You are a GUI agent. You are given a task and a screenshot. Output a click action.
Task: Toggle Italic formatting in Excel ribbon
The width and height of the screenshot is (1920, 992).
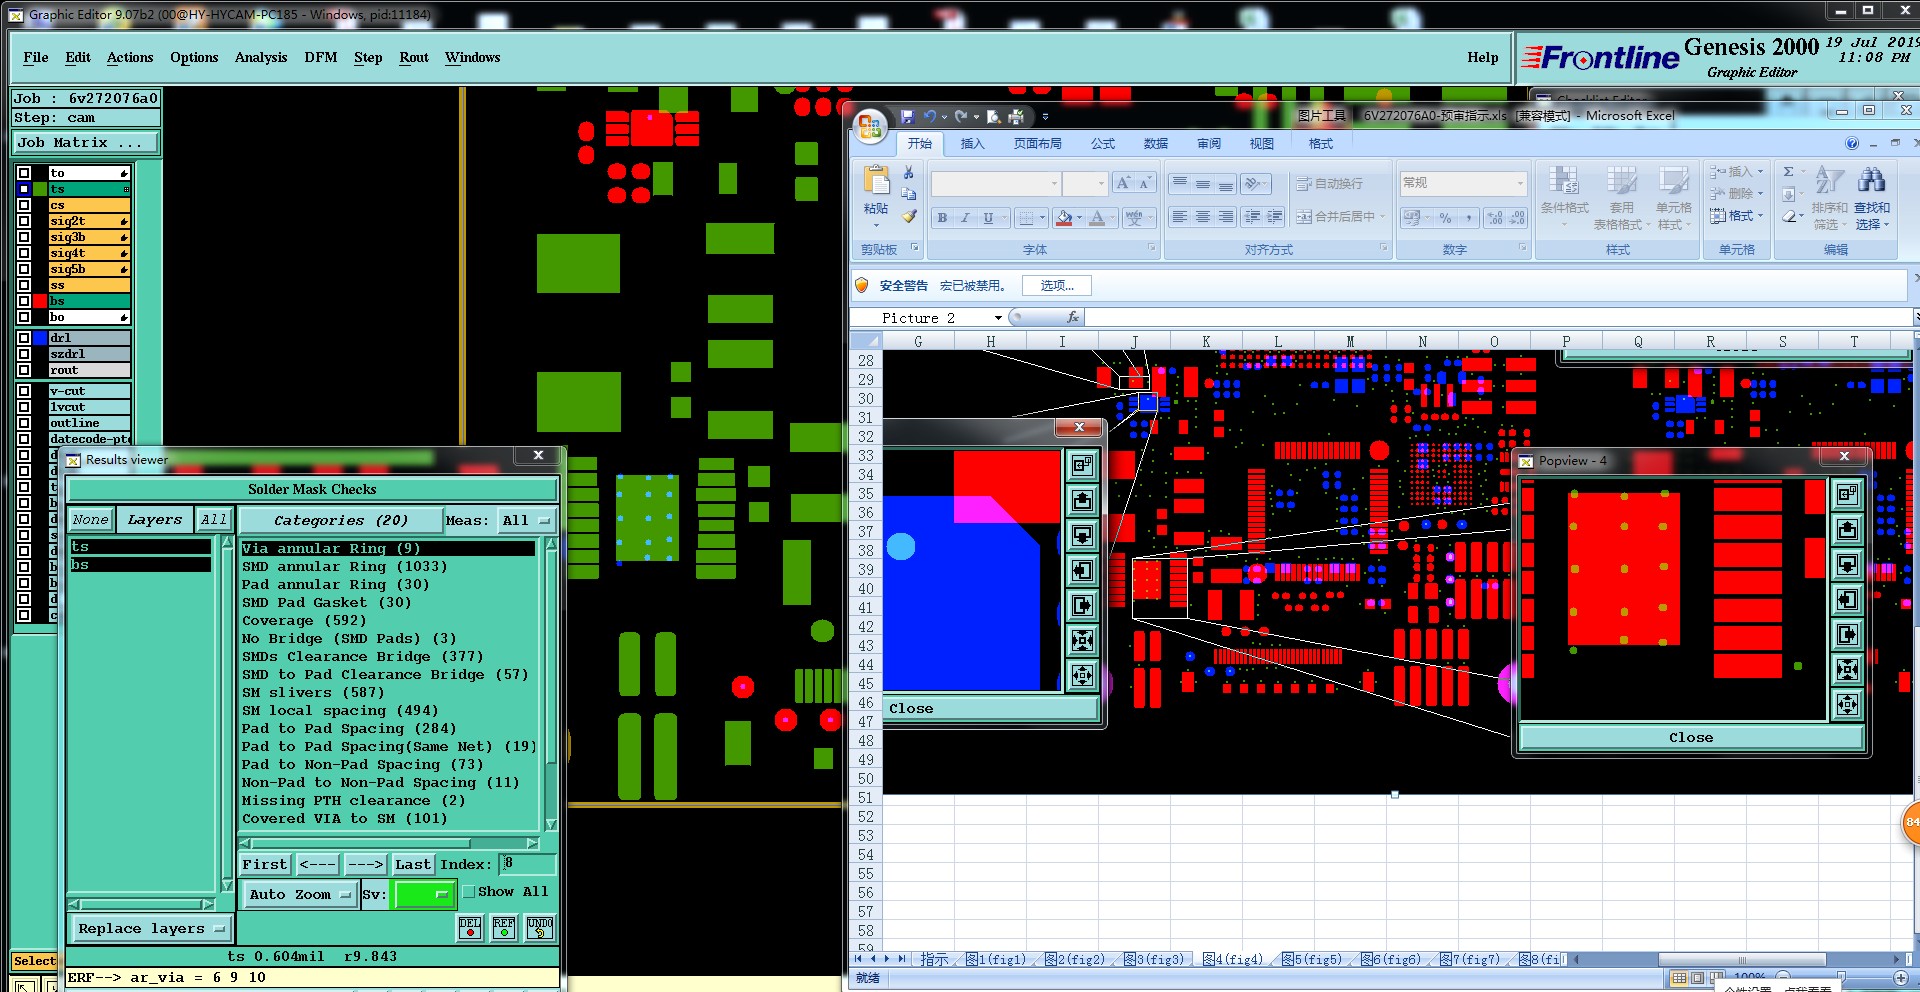click(965, 218)
